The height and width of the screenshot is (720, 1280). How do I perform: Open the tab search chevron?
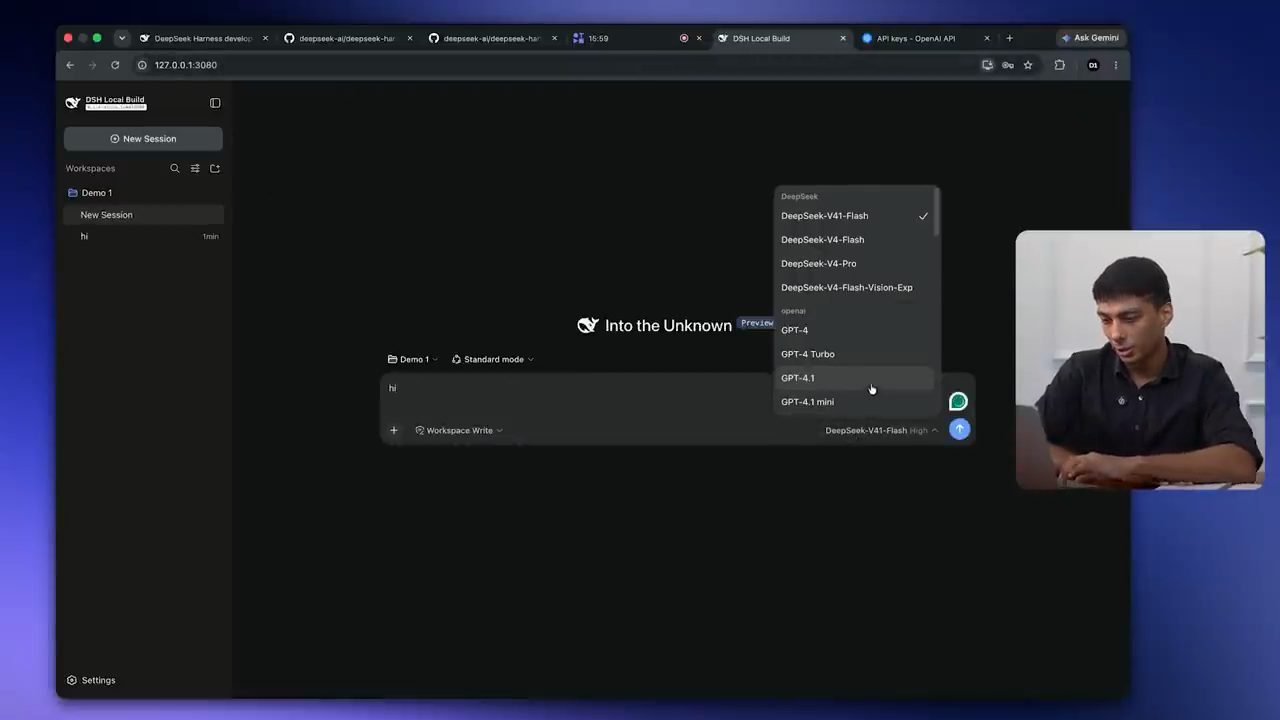(x=122, y=38)
